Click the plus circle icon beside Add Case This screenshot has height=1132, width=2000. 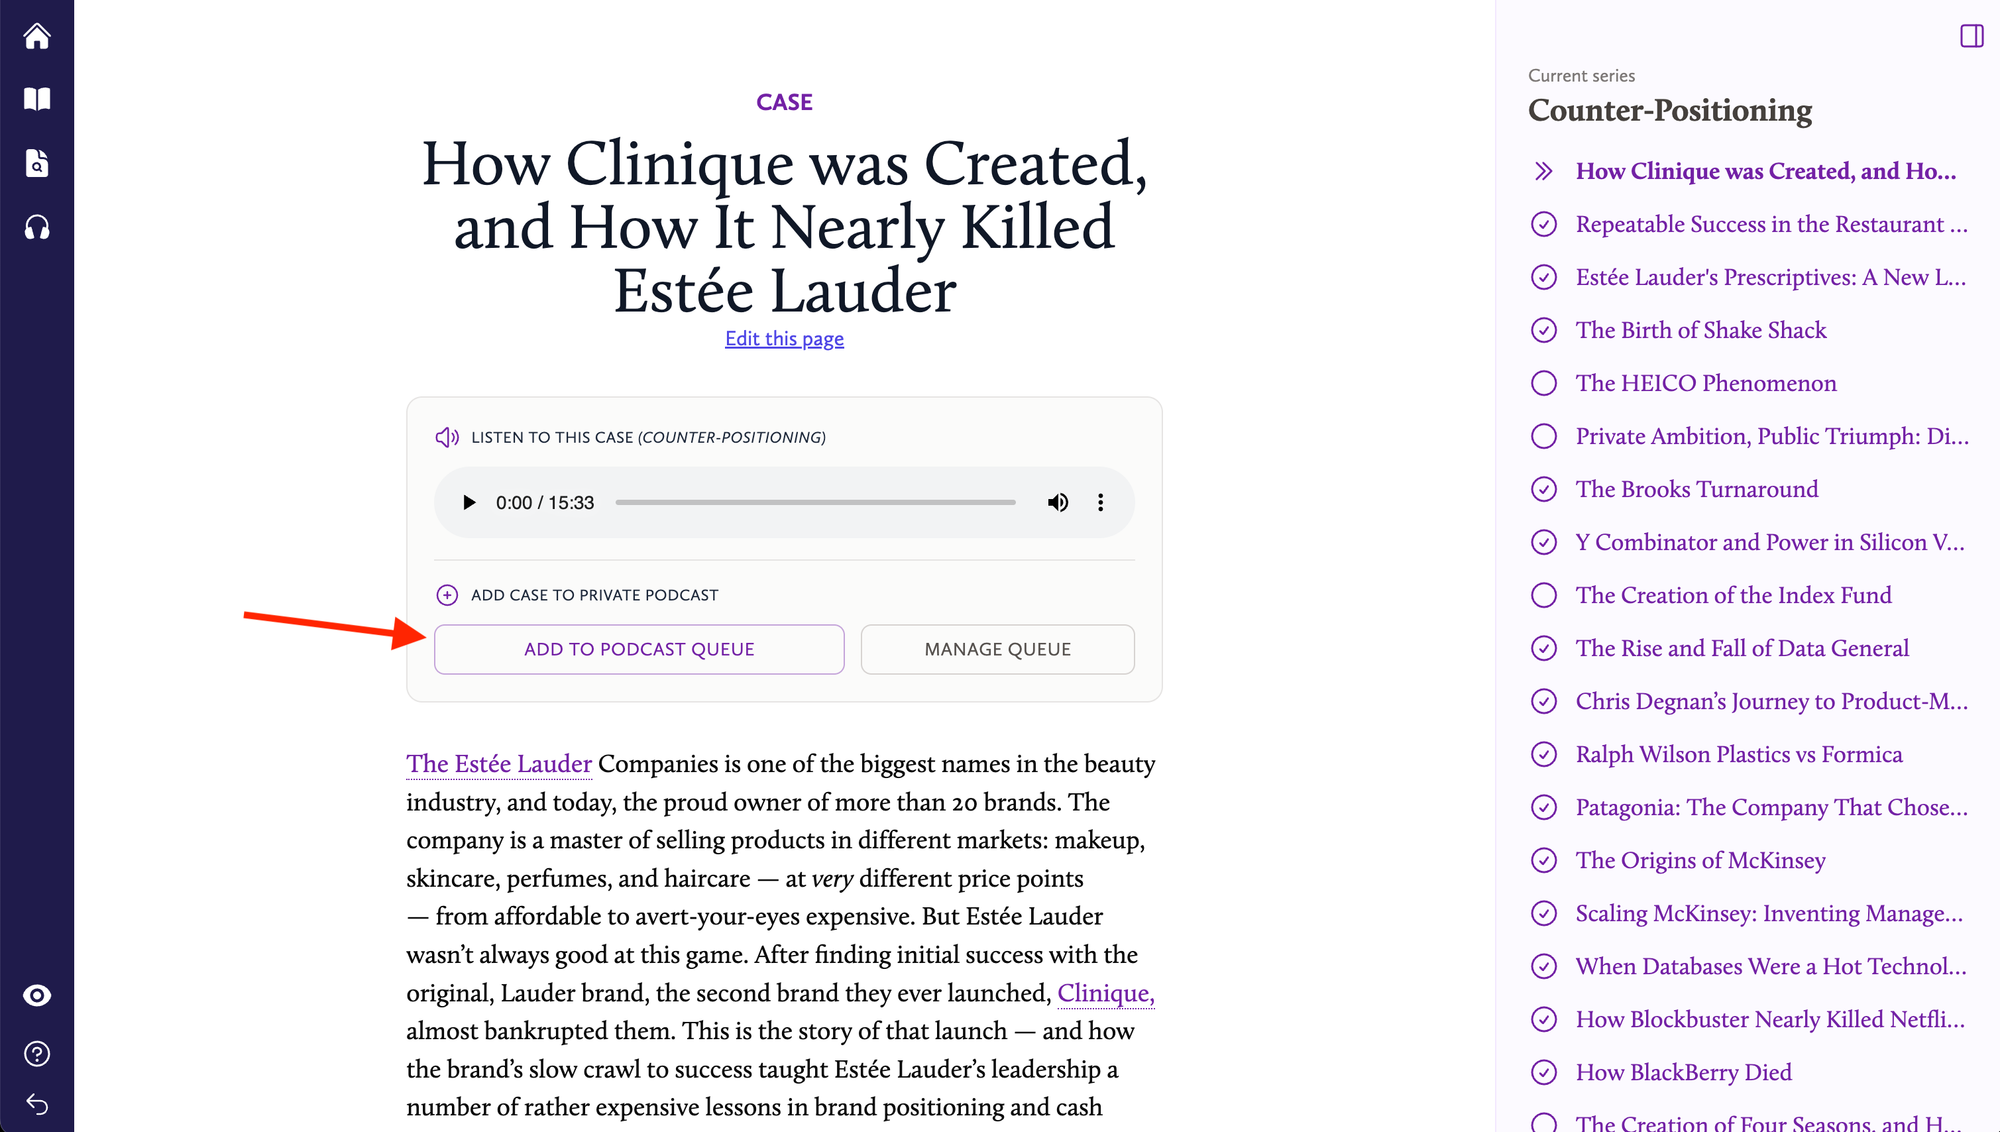pyautogui.click(x=447, y=595)
